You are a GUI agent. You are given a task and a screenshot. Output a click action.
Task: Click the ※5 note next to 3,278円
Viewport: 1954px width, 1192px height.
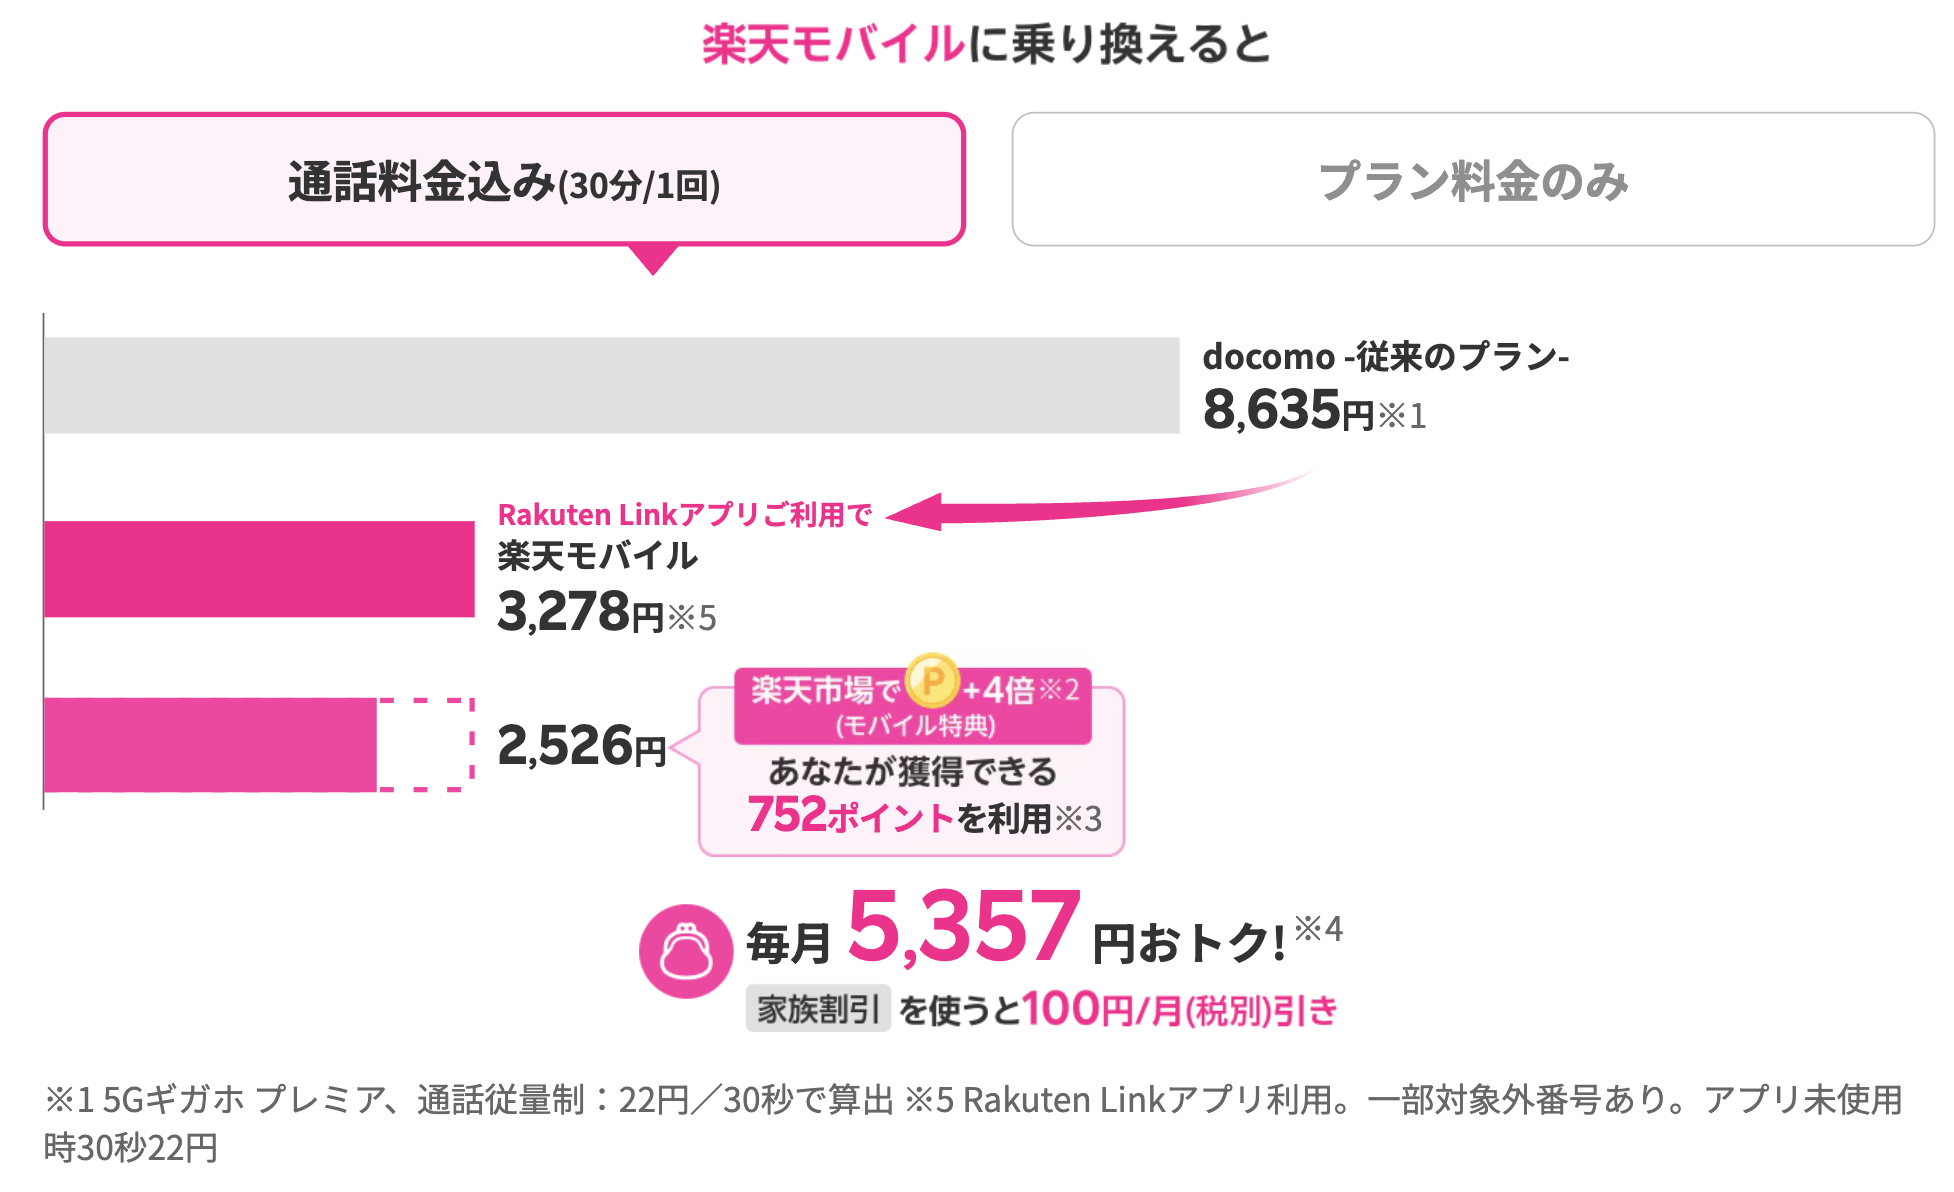(x=692, y=618)
